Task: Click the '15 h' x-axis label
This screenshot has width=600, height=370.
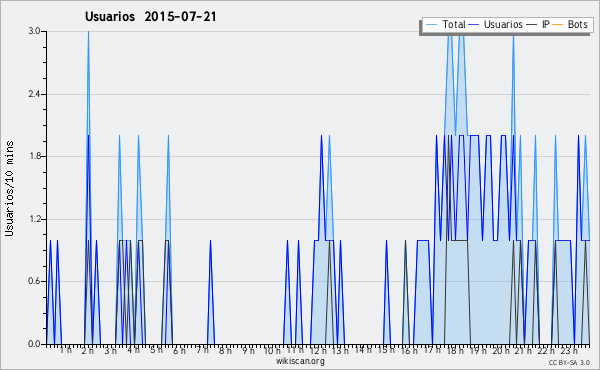Action: 386,350
